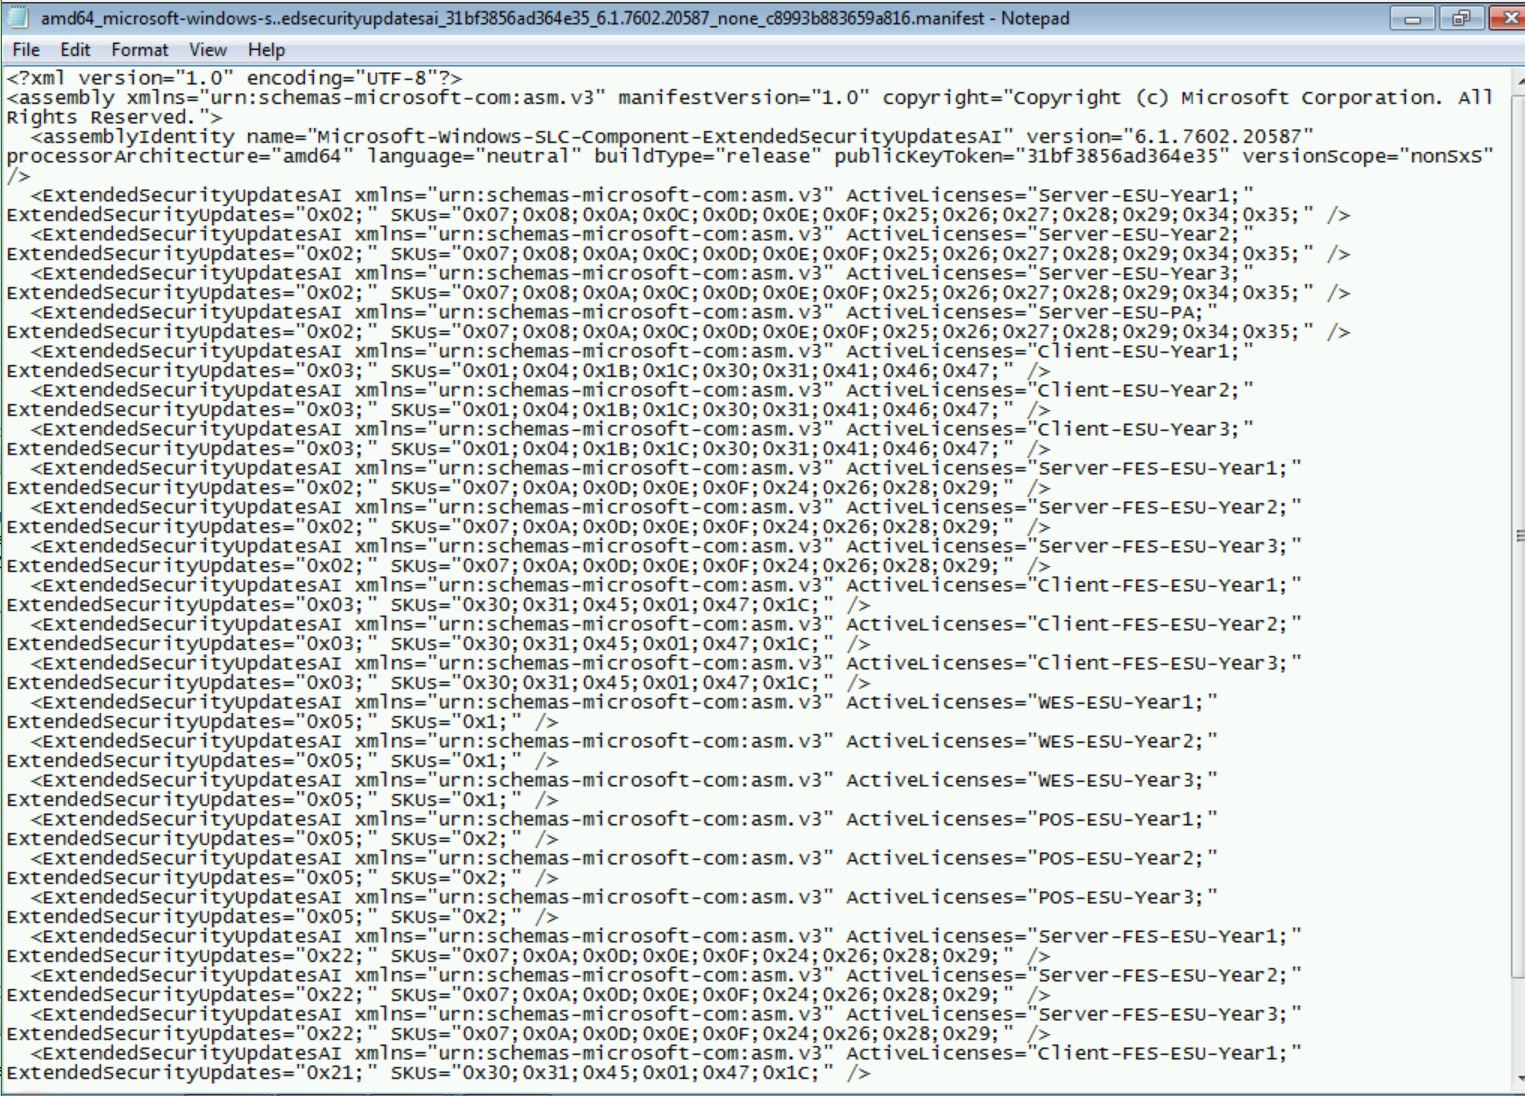Click ActiveLicenses value 'Client-FES-ESU-Year2;'

coord(1164,624)
